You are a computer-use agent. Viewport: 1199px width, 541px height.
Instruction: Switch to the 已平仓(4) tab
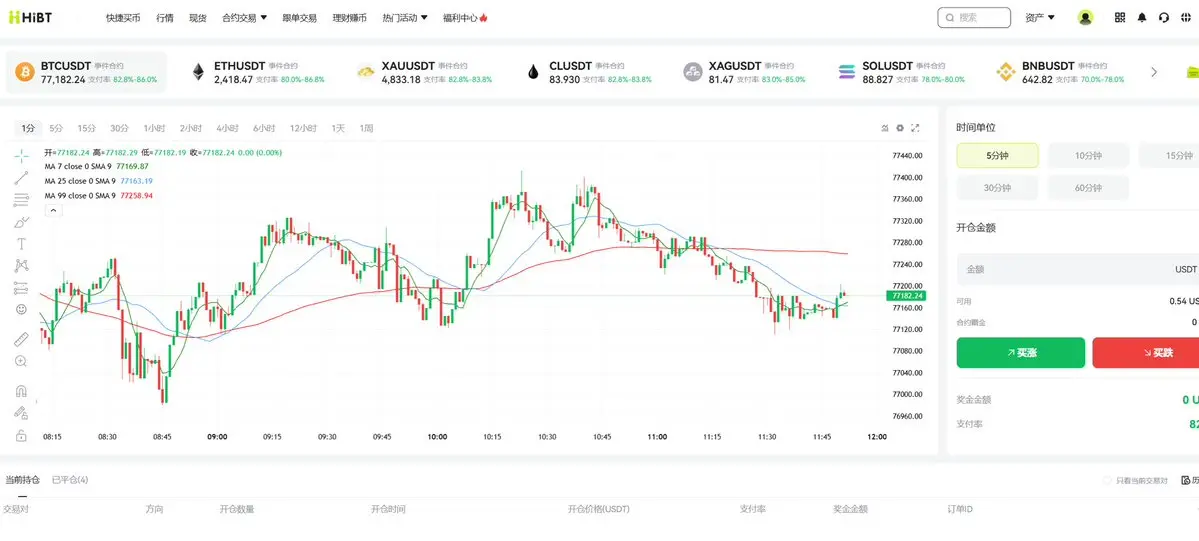tap(70, 480)
